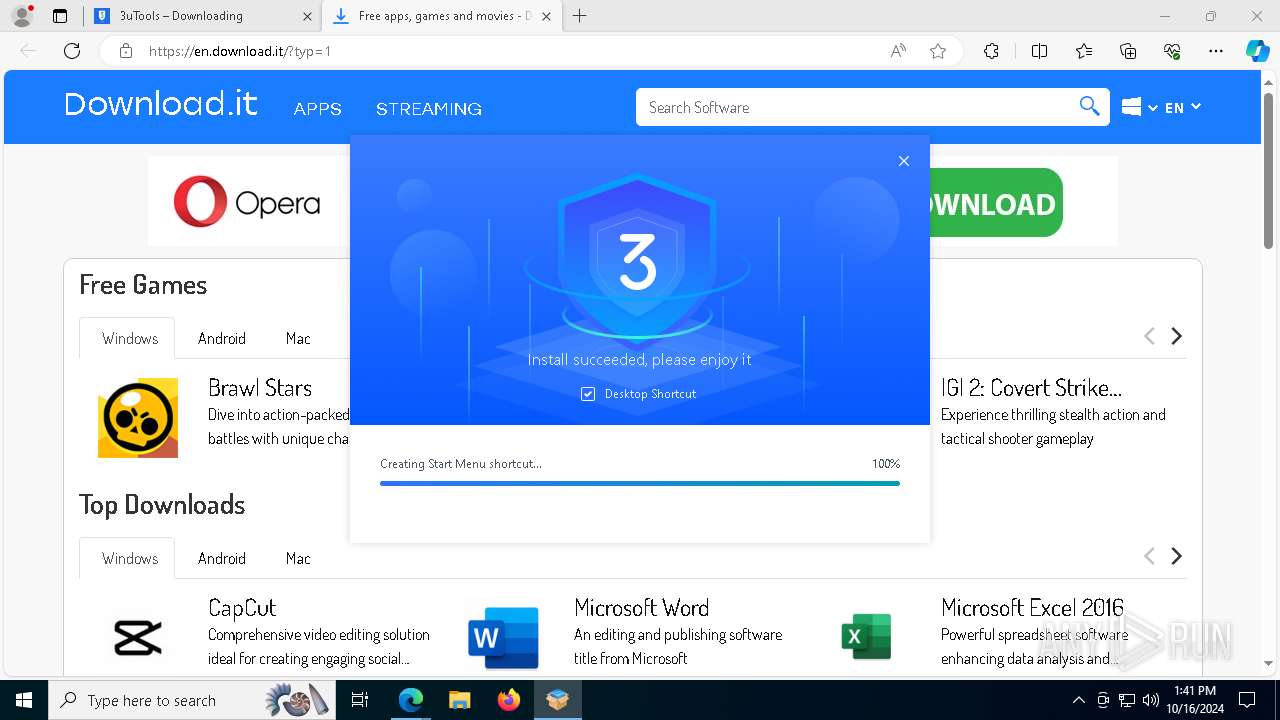Show next Top Downloads arrow
Image resolution: width=1280 pixels, height=720 pixels.
(x=1177, y=556)
